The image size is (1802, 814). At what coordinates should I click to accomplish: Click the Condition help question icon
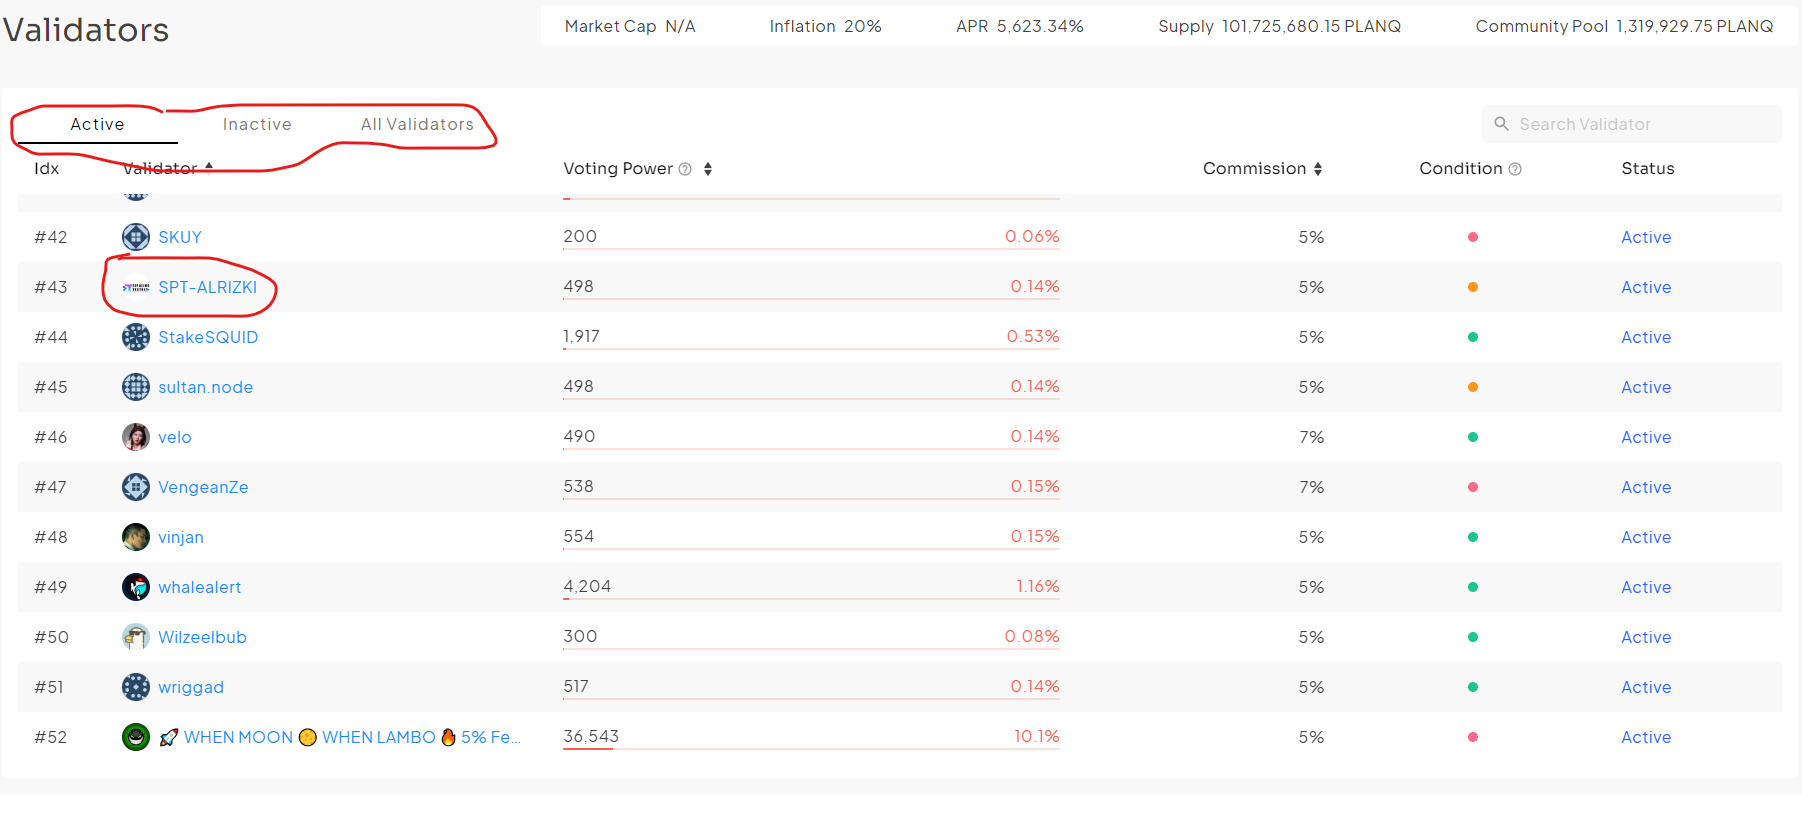(x=1515, y=169)
